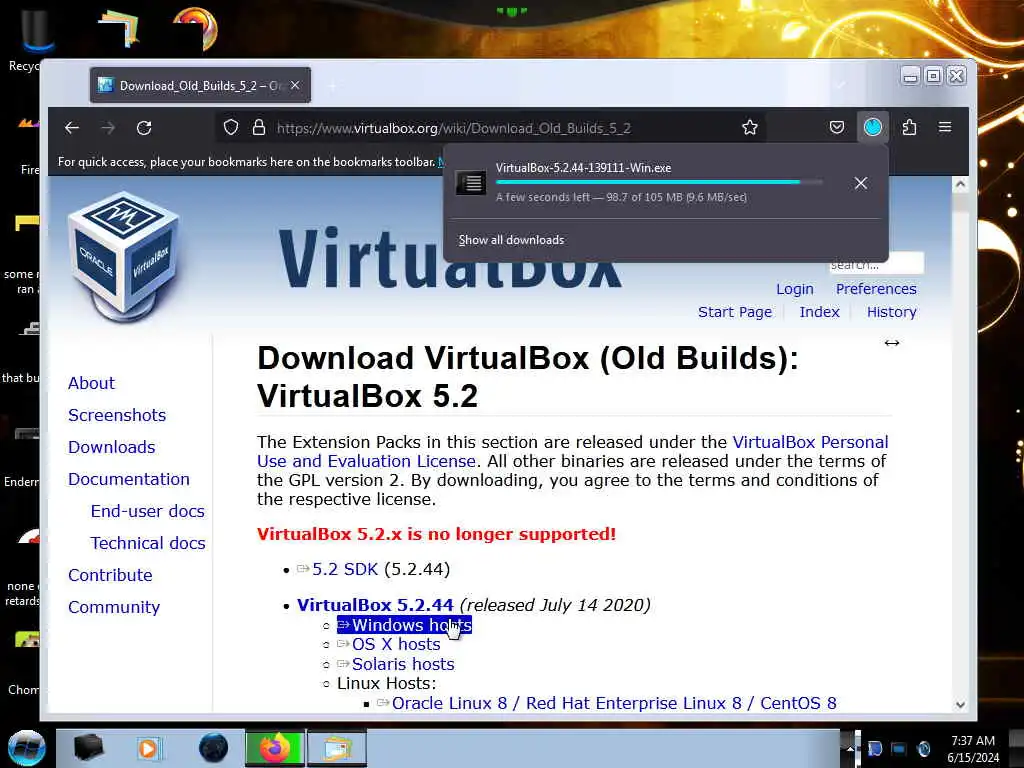This screenshot has height=768, width=1024.
Task: Open the file explorer taskbar icon
Action: [x=336, y=748]
